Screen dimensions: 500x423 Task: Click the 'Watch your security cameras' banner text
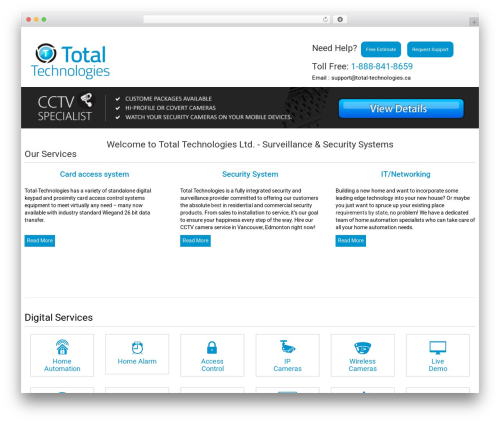[x=208, y=117]
